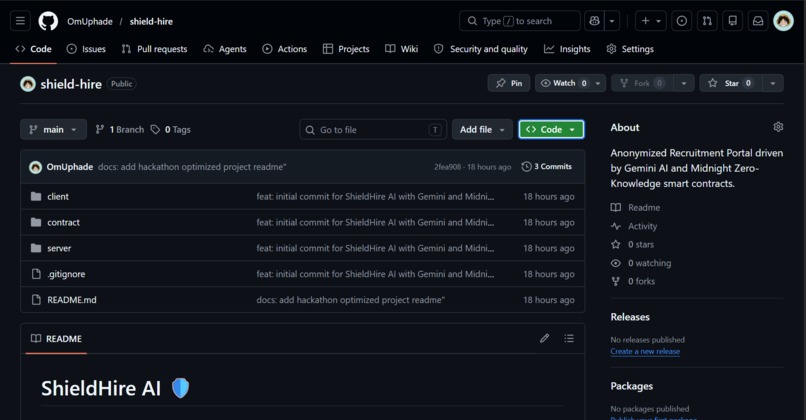Expand the Watch options dropdown arrow
806x420 pixels.
pos(598,83)
